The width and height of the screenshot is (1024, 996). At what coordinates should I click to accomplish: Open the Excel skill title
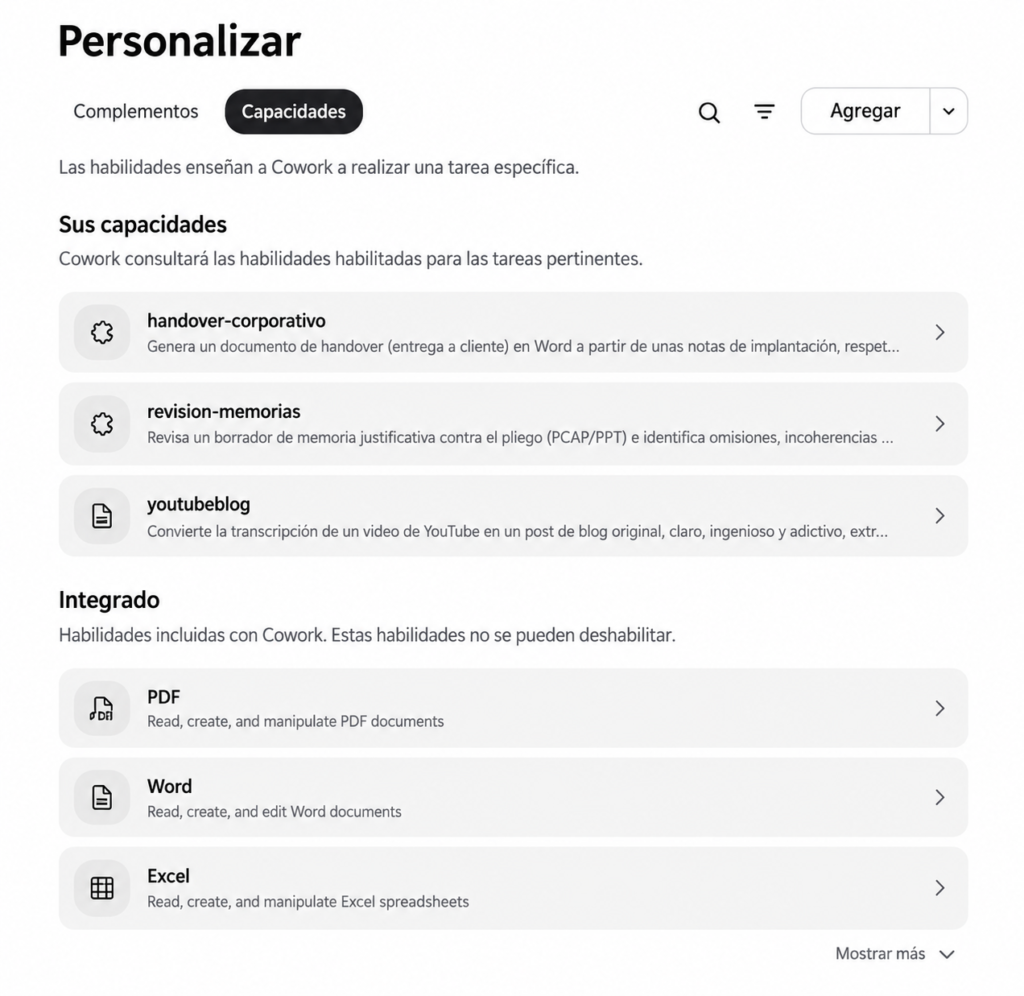pos(168,876)
